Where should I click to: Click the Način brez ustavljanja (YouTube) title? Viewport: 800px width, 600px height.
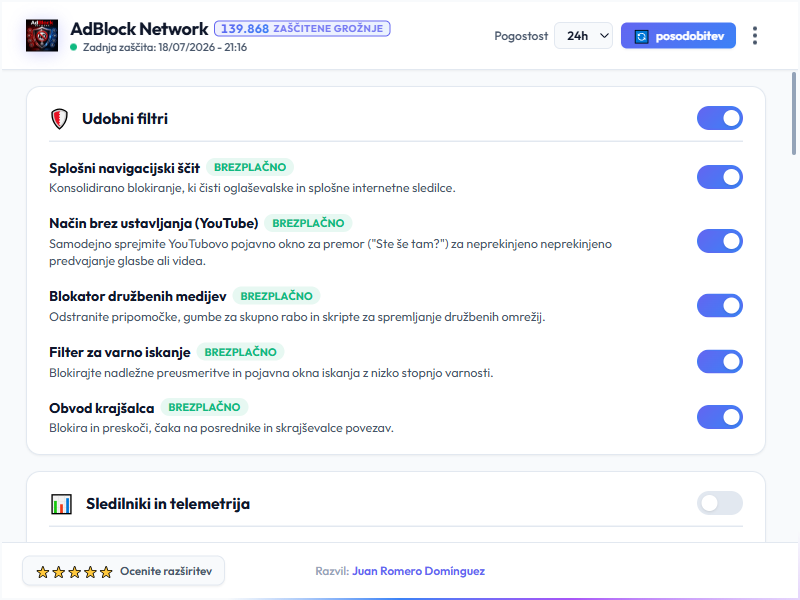click(154, 224)
